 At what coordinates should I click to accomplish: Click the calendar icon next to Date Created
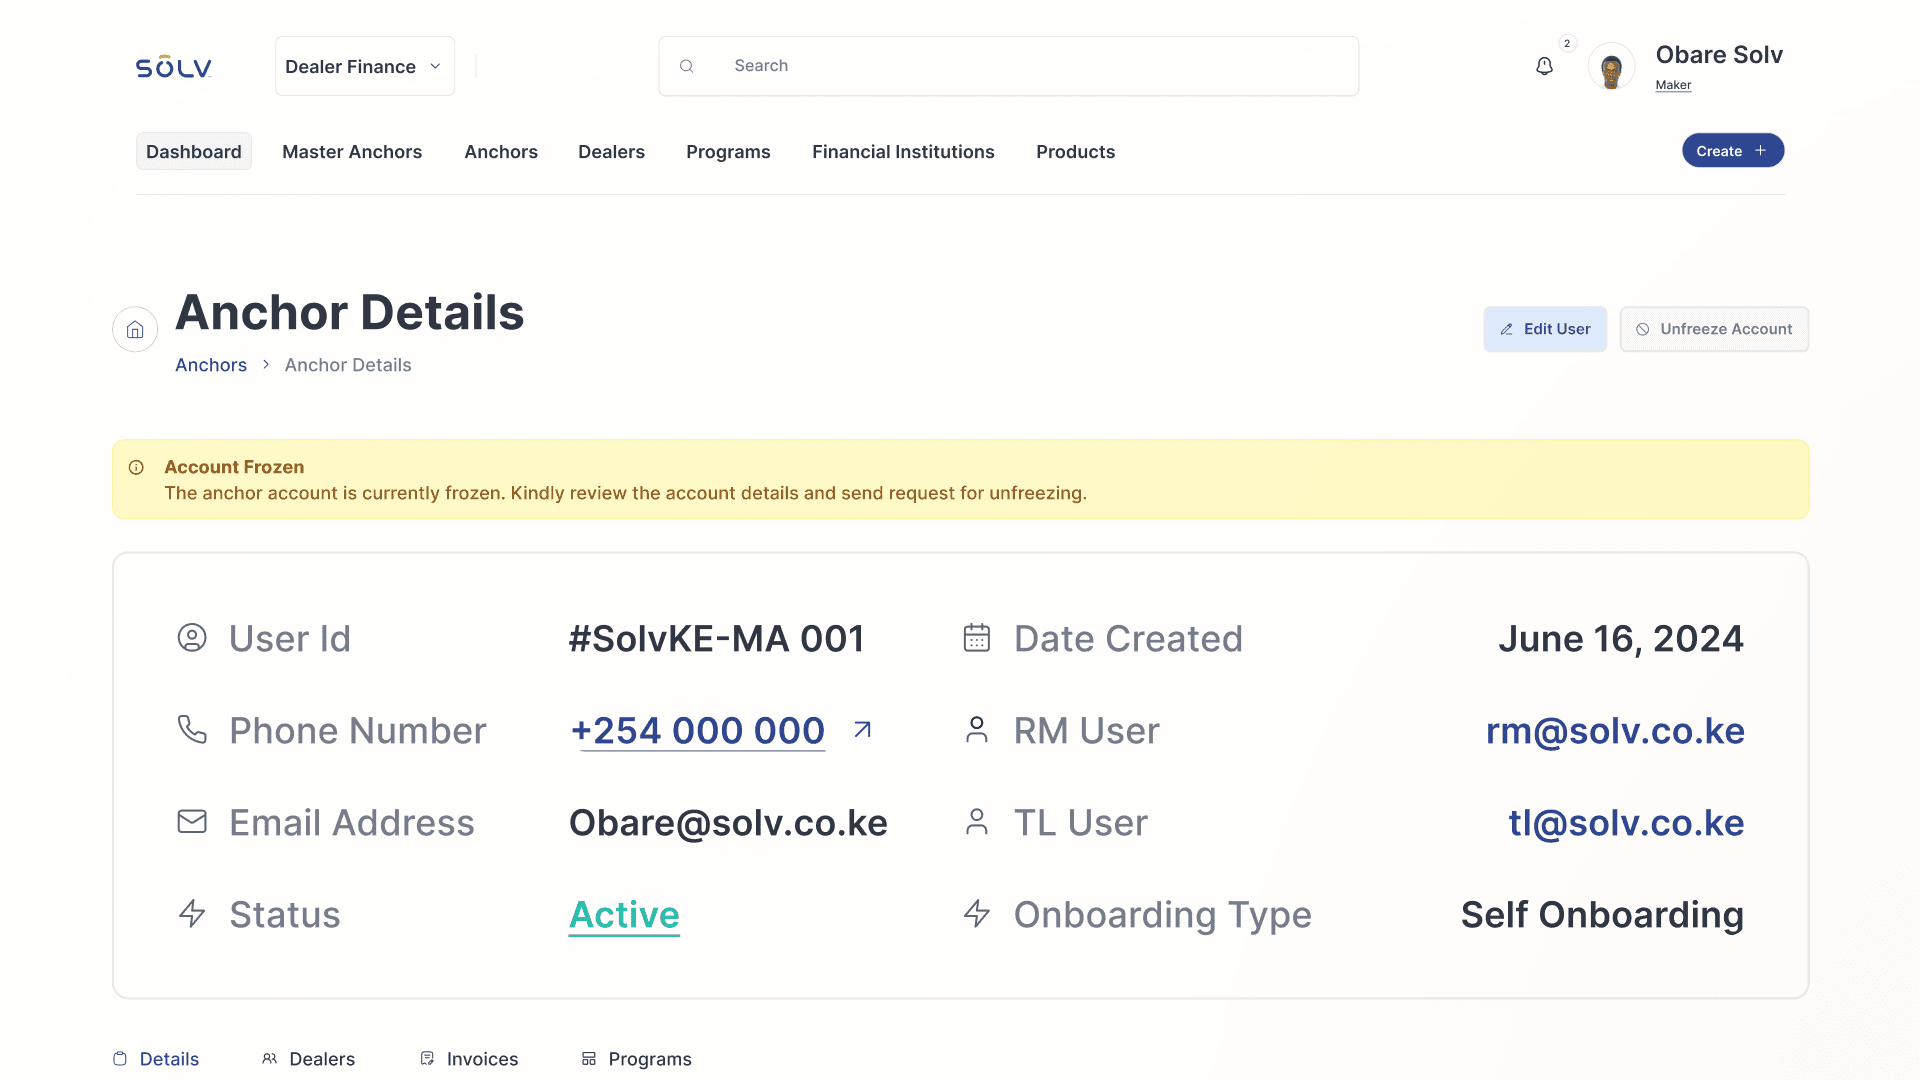(976, 638)
